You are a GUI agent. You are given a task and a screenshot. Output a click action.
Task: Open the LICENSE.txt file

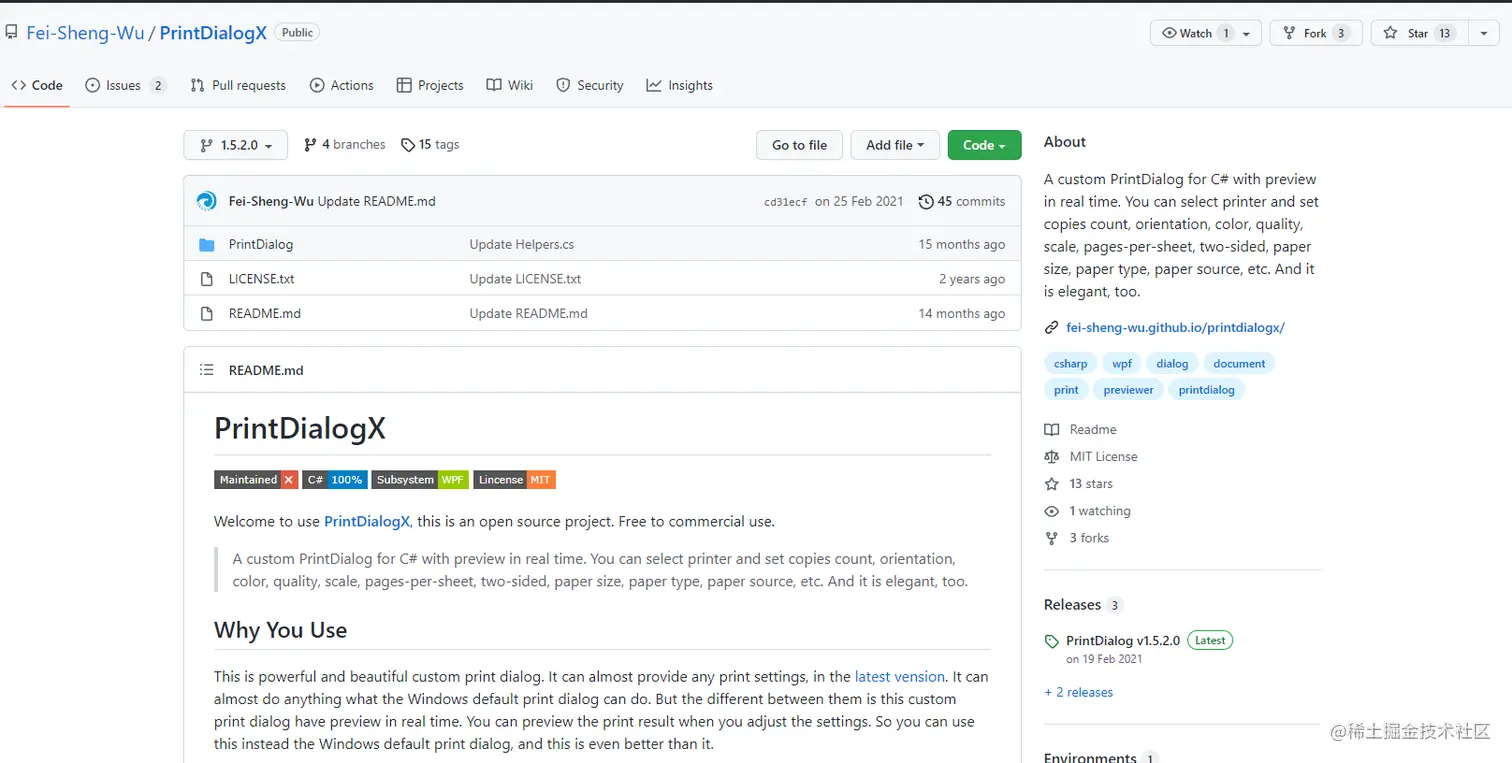point(261,279)
